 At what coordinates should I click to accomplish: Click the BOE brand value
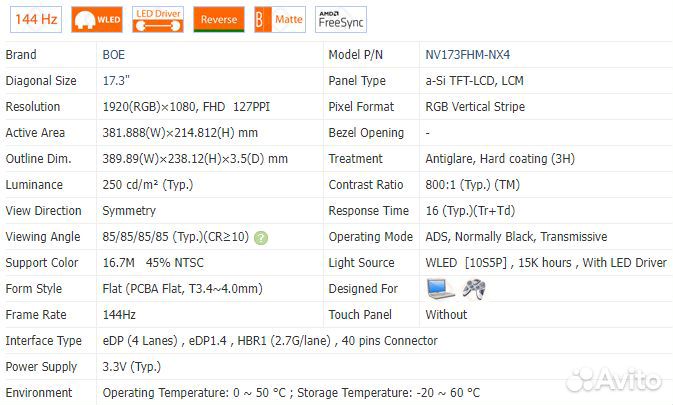(x=114, y=55)
